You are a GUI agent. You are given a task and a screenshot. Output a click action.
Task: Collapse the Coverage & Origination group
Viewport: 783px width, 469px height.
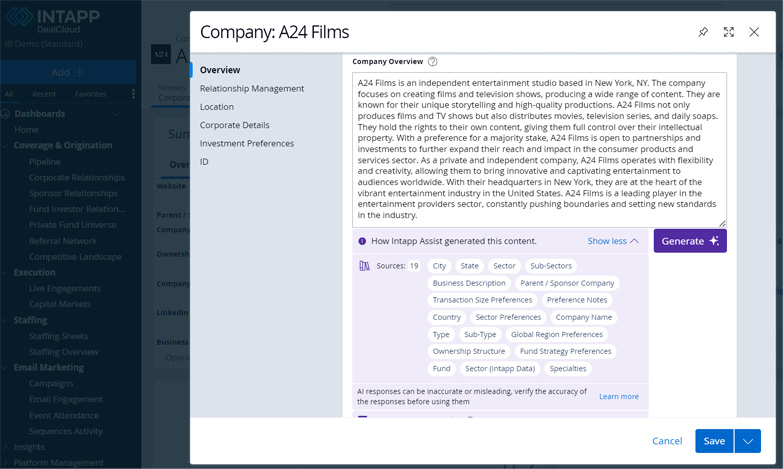(x=5, y=146)
